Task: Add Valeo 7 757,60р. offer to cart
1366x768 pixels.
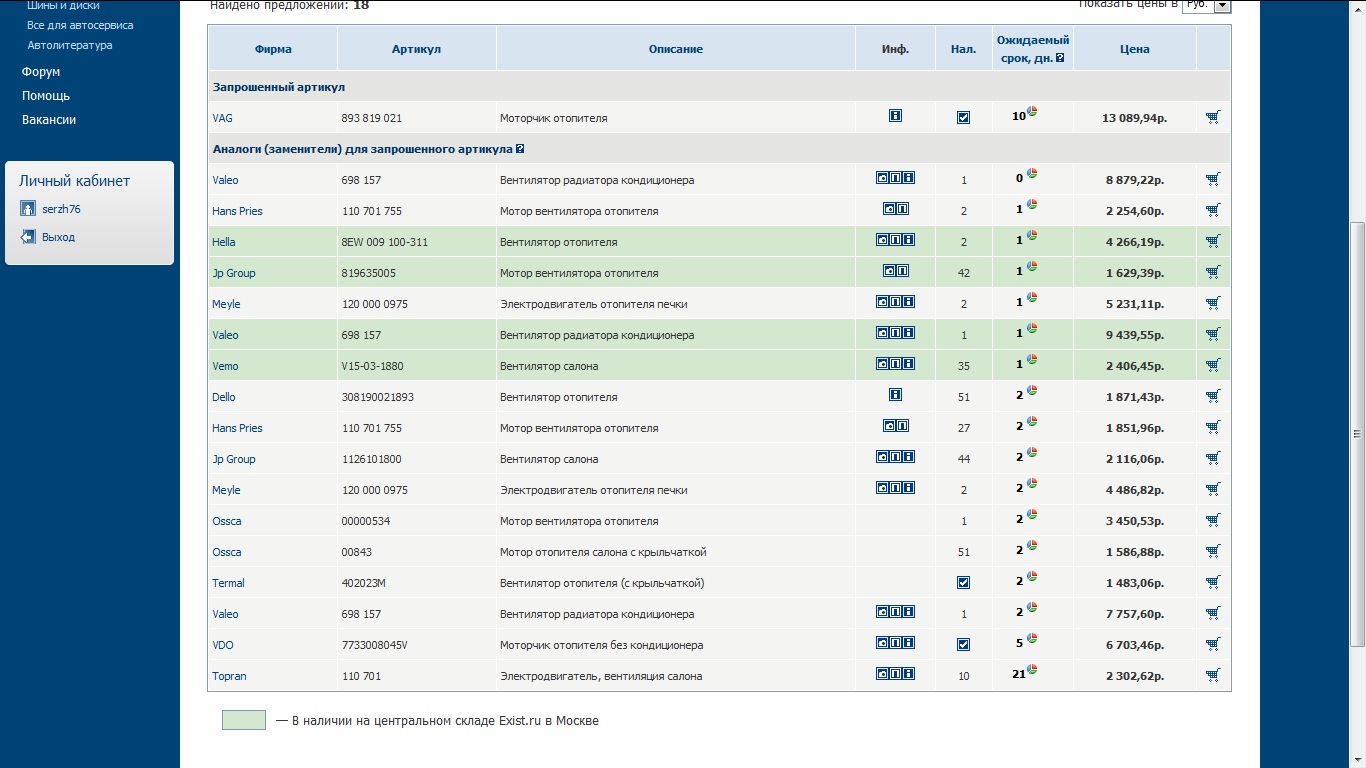Action: [1213, 613]
